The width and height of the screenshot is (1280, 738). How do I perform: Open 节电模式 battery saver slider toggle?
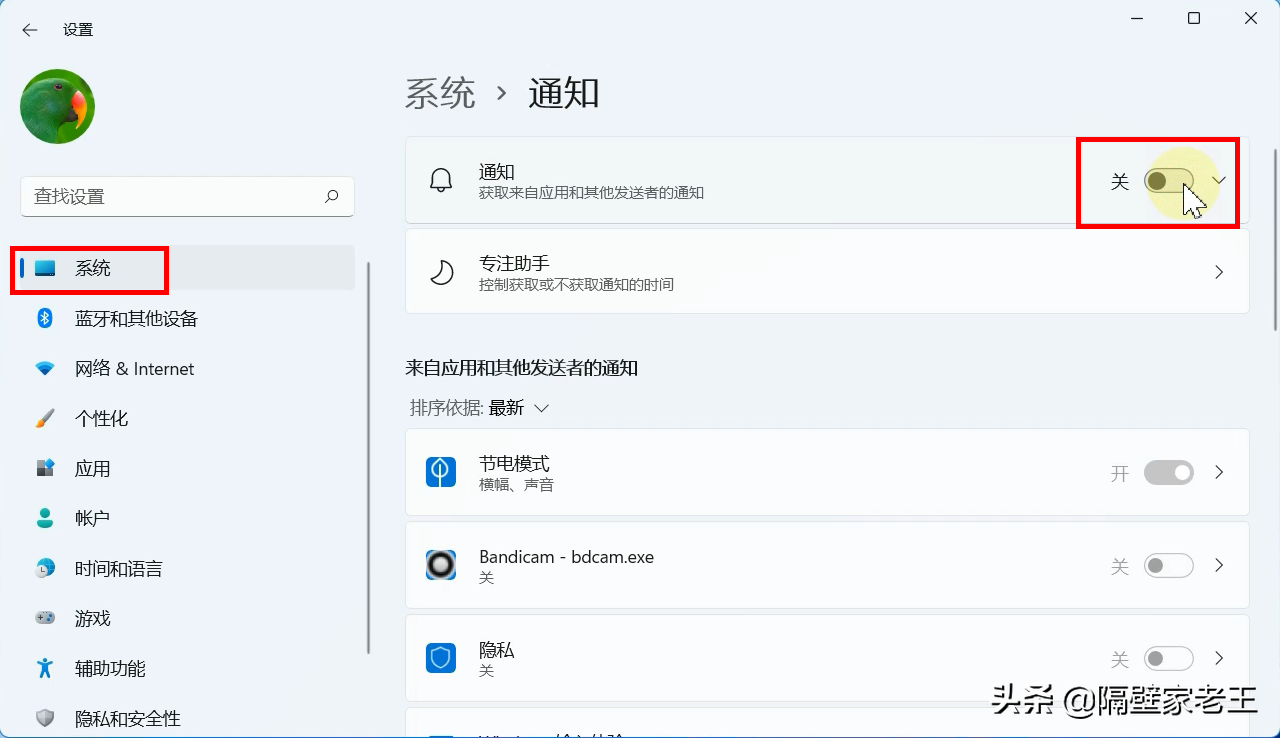pyautogui.click(x=1168, y=472)
